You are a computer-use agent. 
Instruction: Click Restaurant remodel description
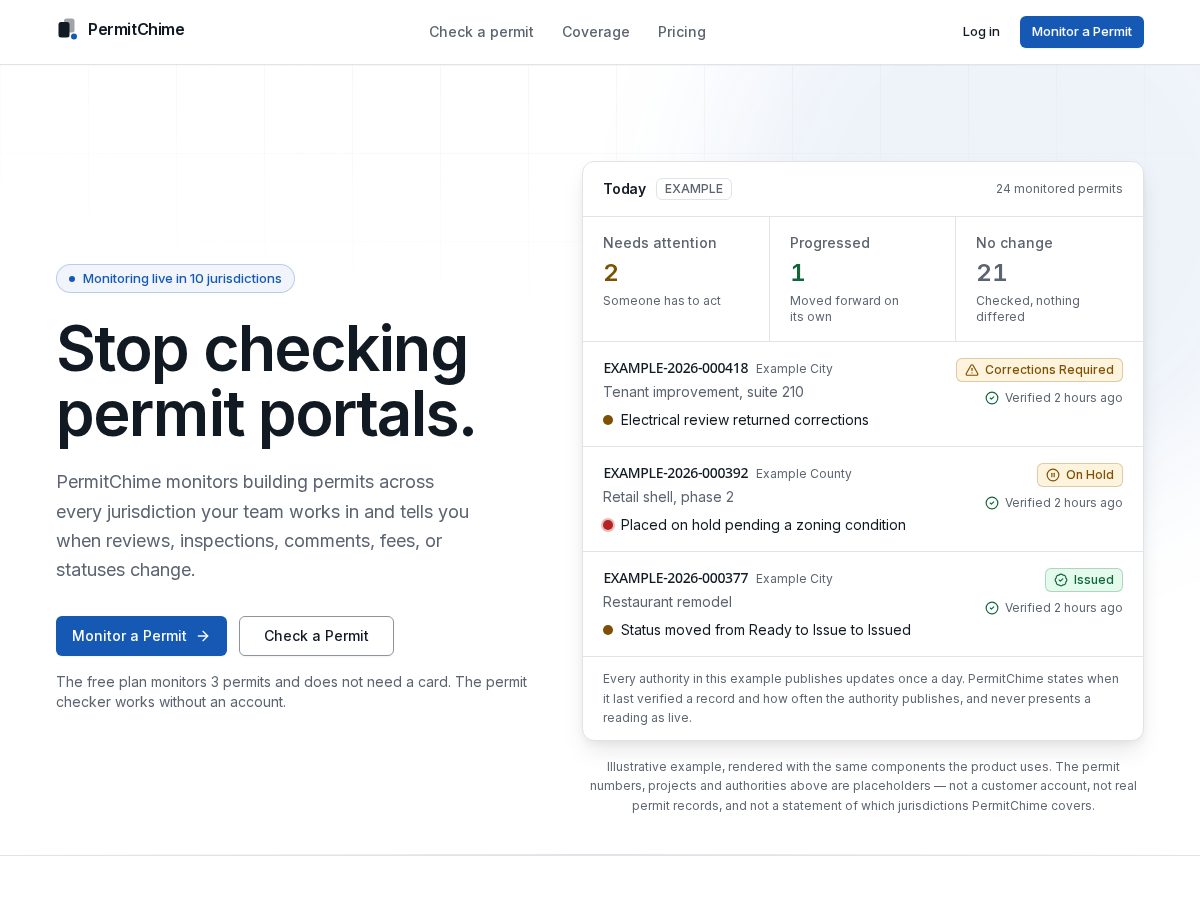pyautogui.click(x=667, y=602)
